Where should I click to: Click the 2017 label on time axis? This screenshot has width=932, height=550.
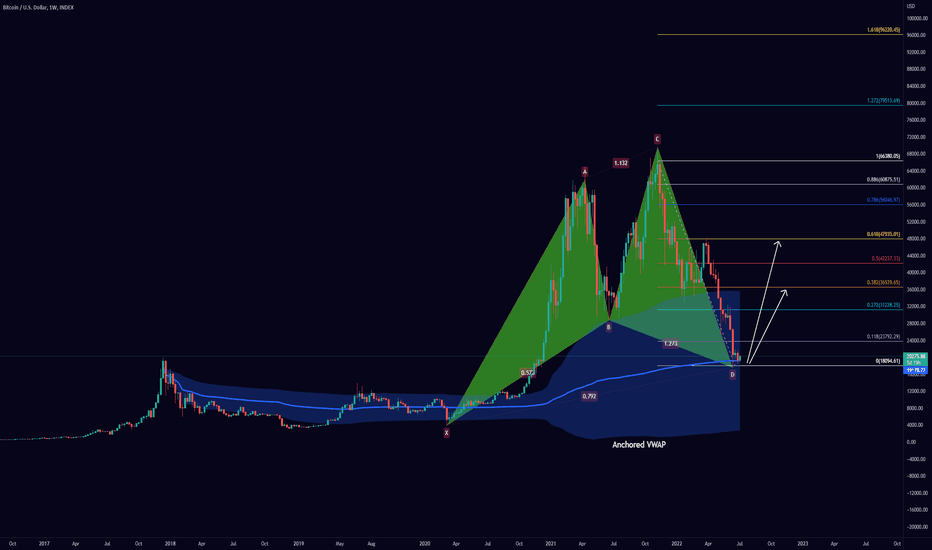point(44,544)
